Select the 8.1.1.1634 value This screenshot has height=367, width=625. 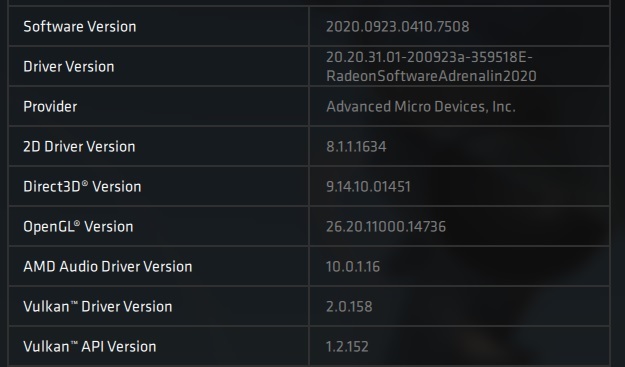[356, 147]
